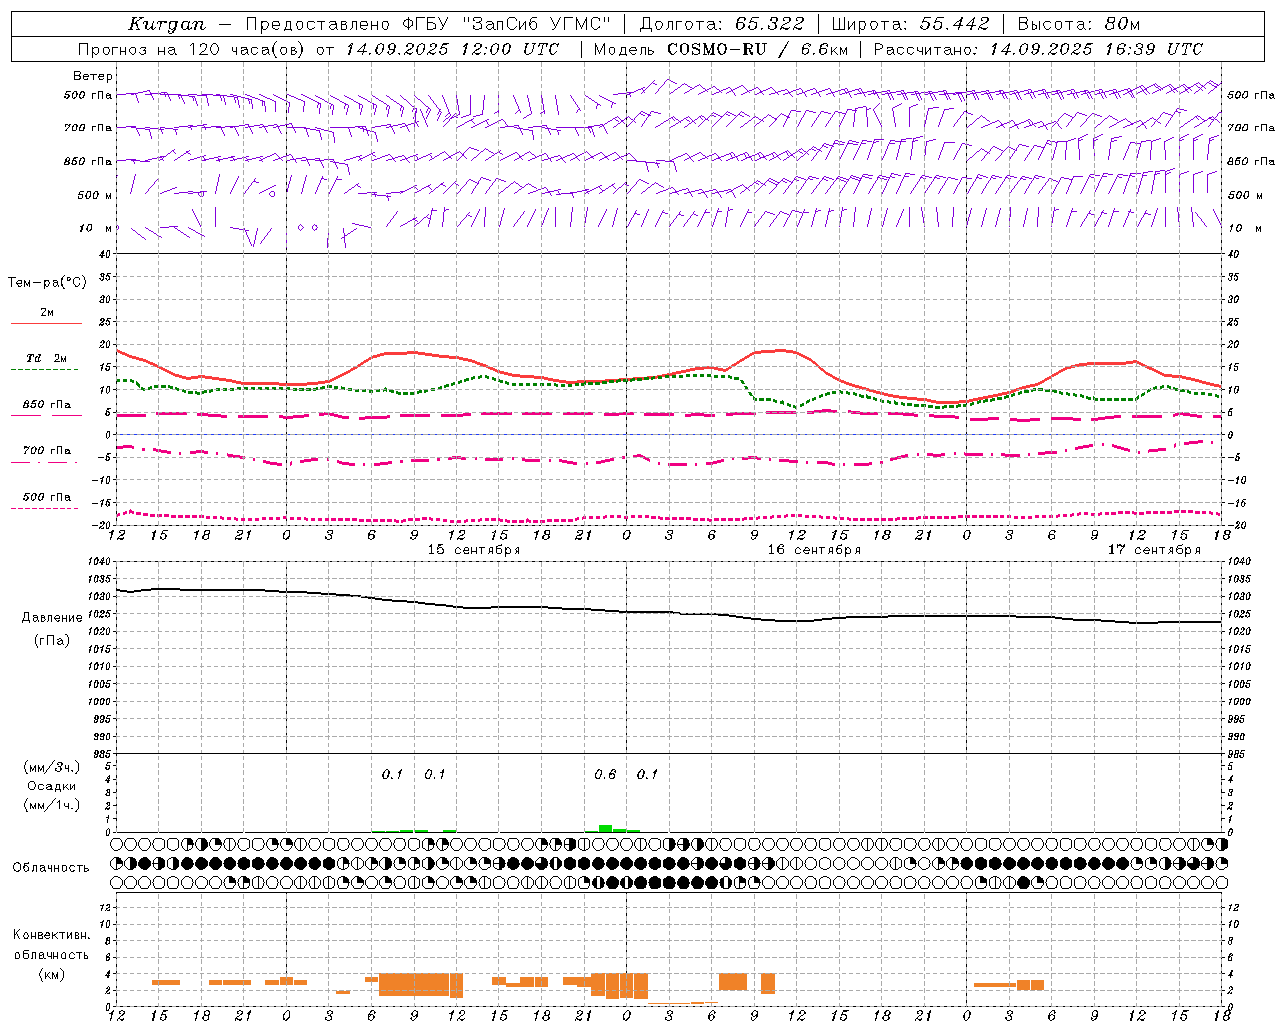Screen dimensions: 1280x1024
Task: Click the '(гПа)' unit label under Давление
Action: (x=50, y=641)
